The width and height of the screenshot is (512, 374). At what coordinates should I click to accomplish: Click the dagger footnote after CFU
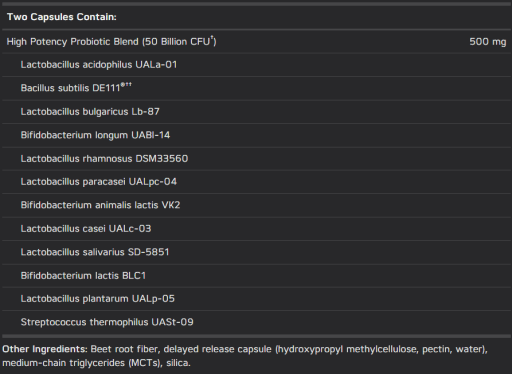point(211,37)
